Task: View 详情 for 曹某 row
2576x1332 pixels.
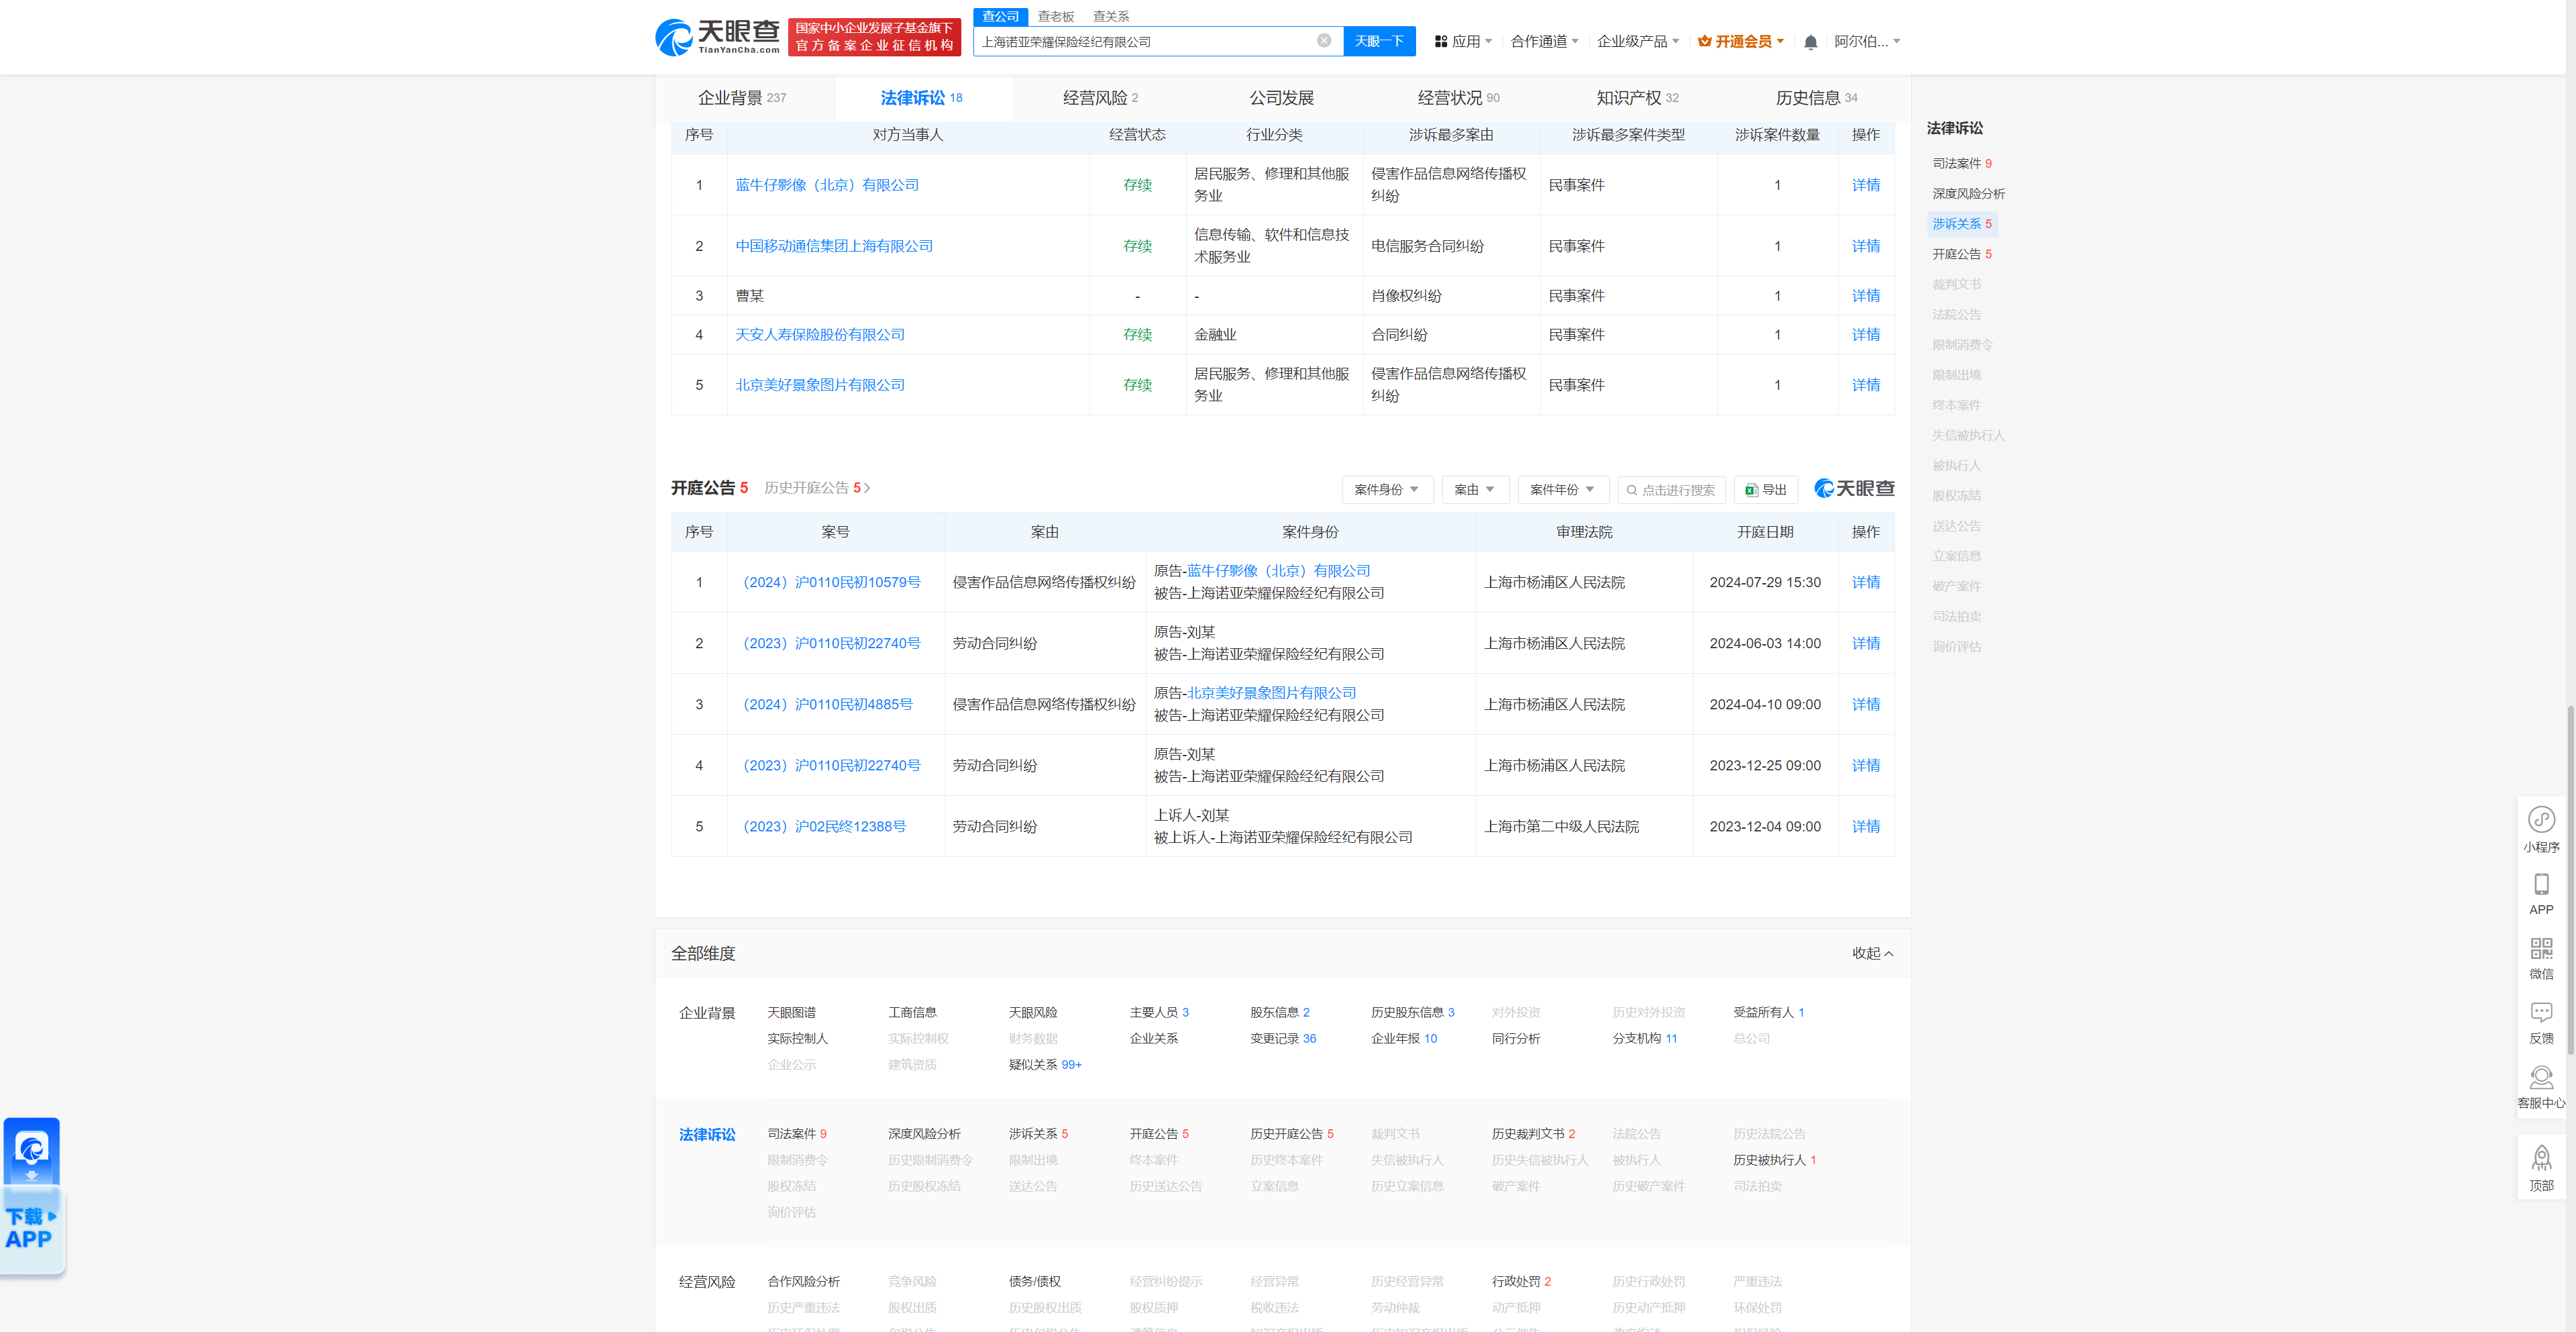Action: coord(1865,296)
